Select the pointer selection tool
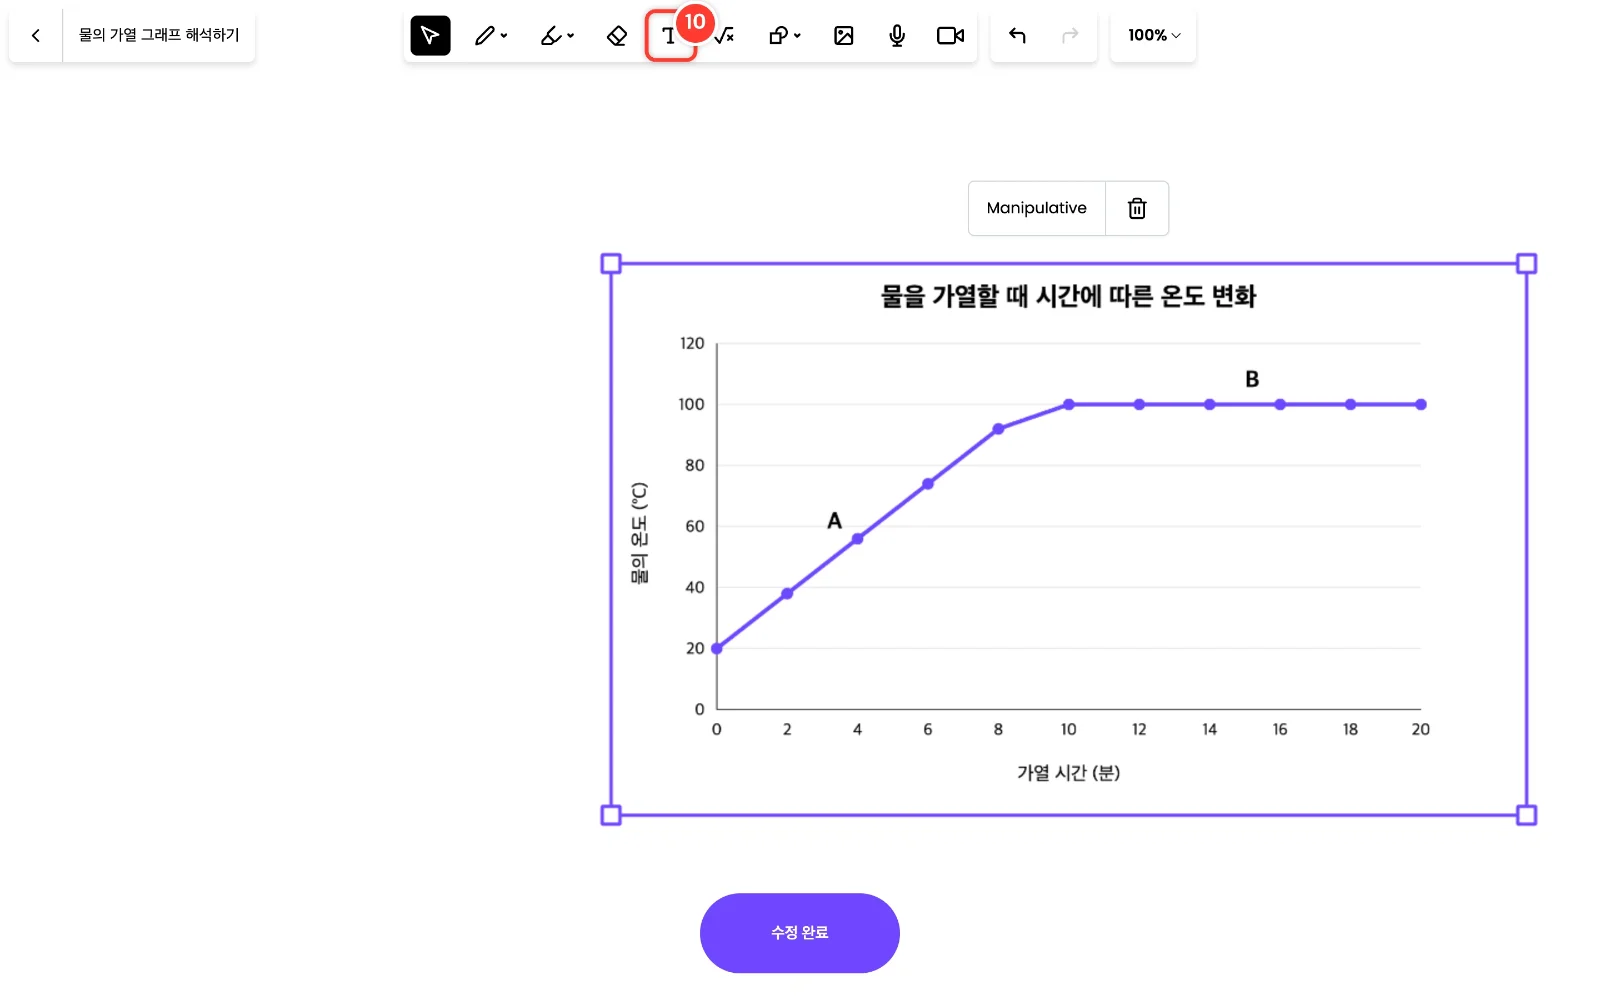 pos(430,36)
